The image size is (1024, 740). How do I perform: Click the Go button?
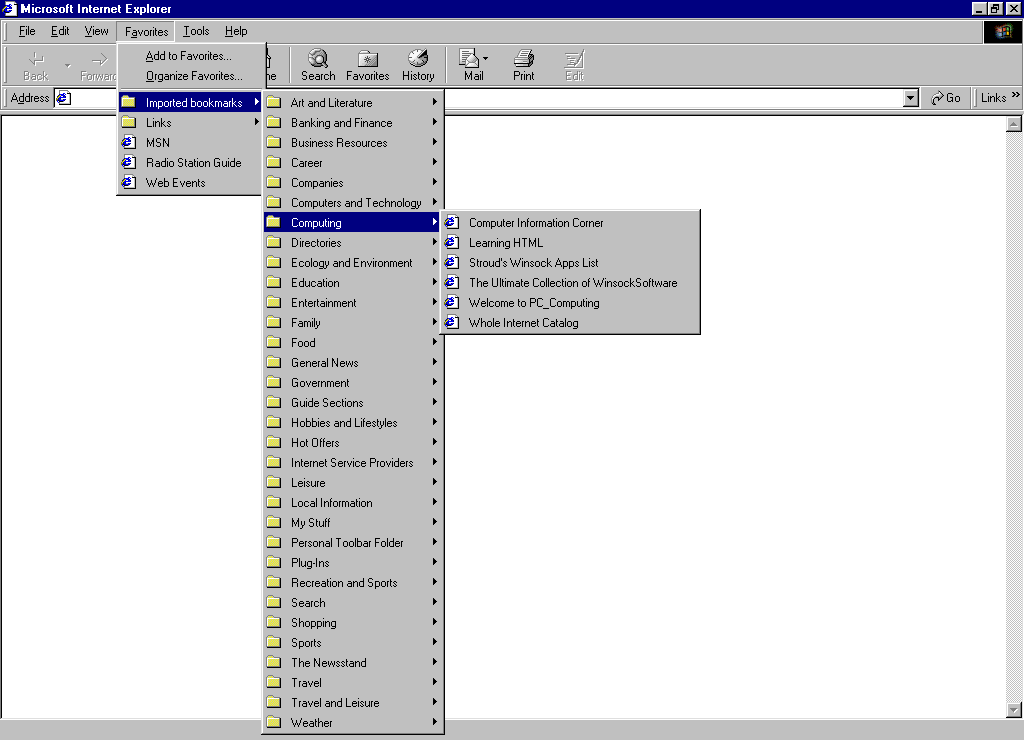[946, 98]
